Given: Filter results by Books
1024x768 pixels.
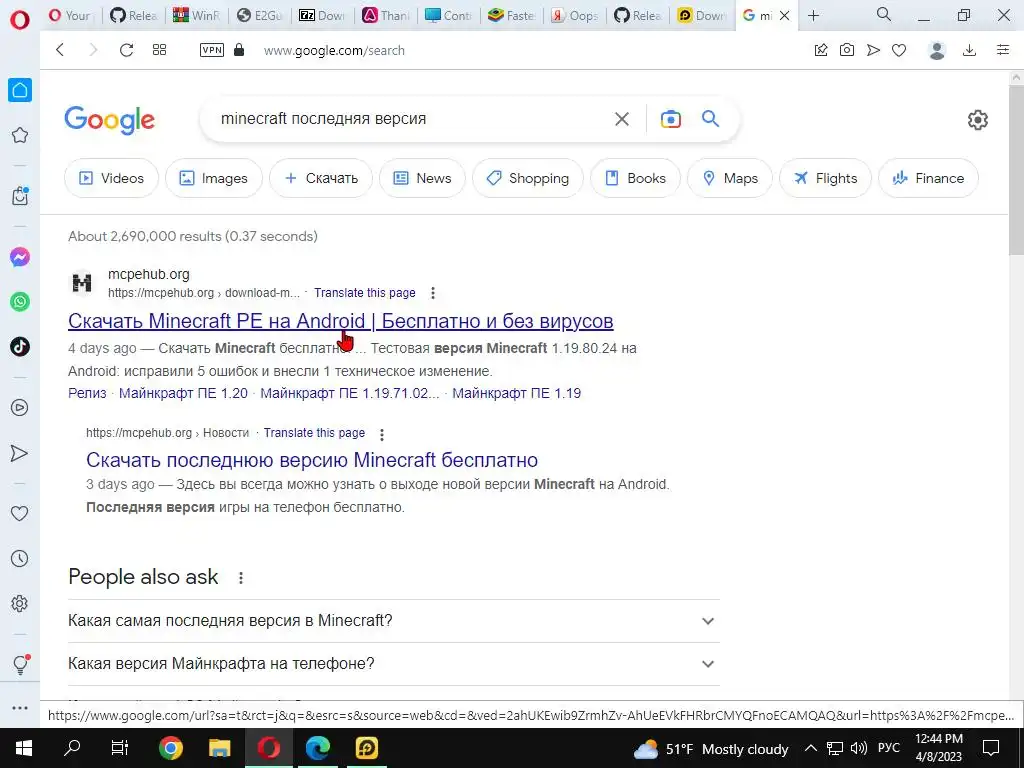Looking at the screenshot, I should pyautogui.click(x=635, y=178).
